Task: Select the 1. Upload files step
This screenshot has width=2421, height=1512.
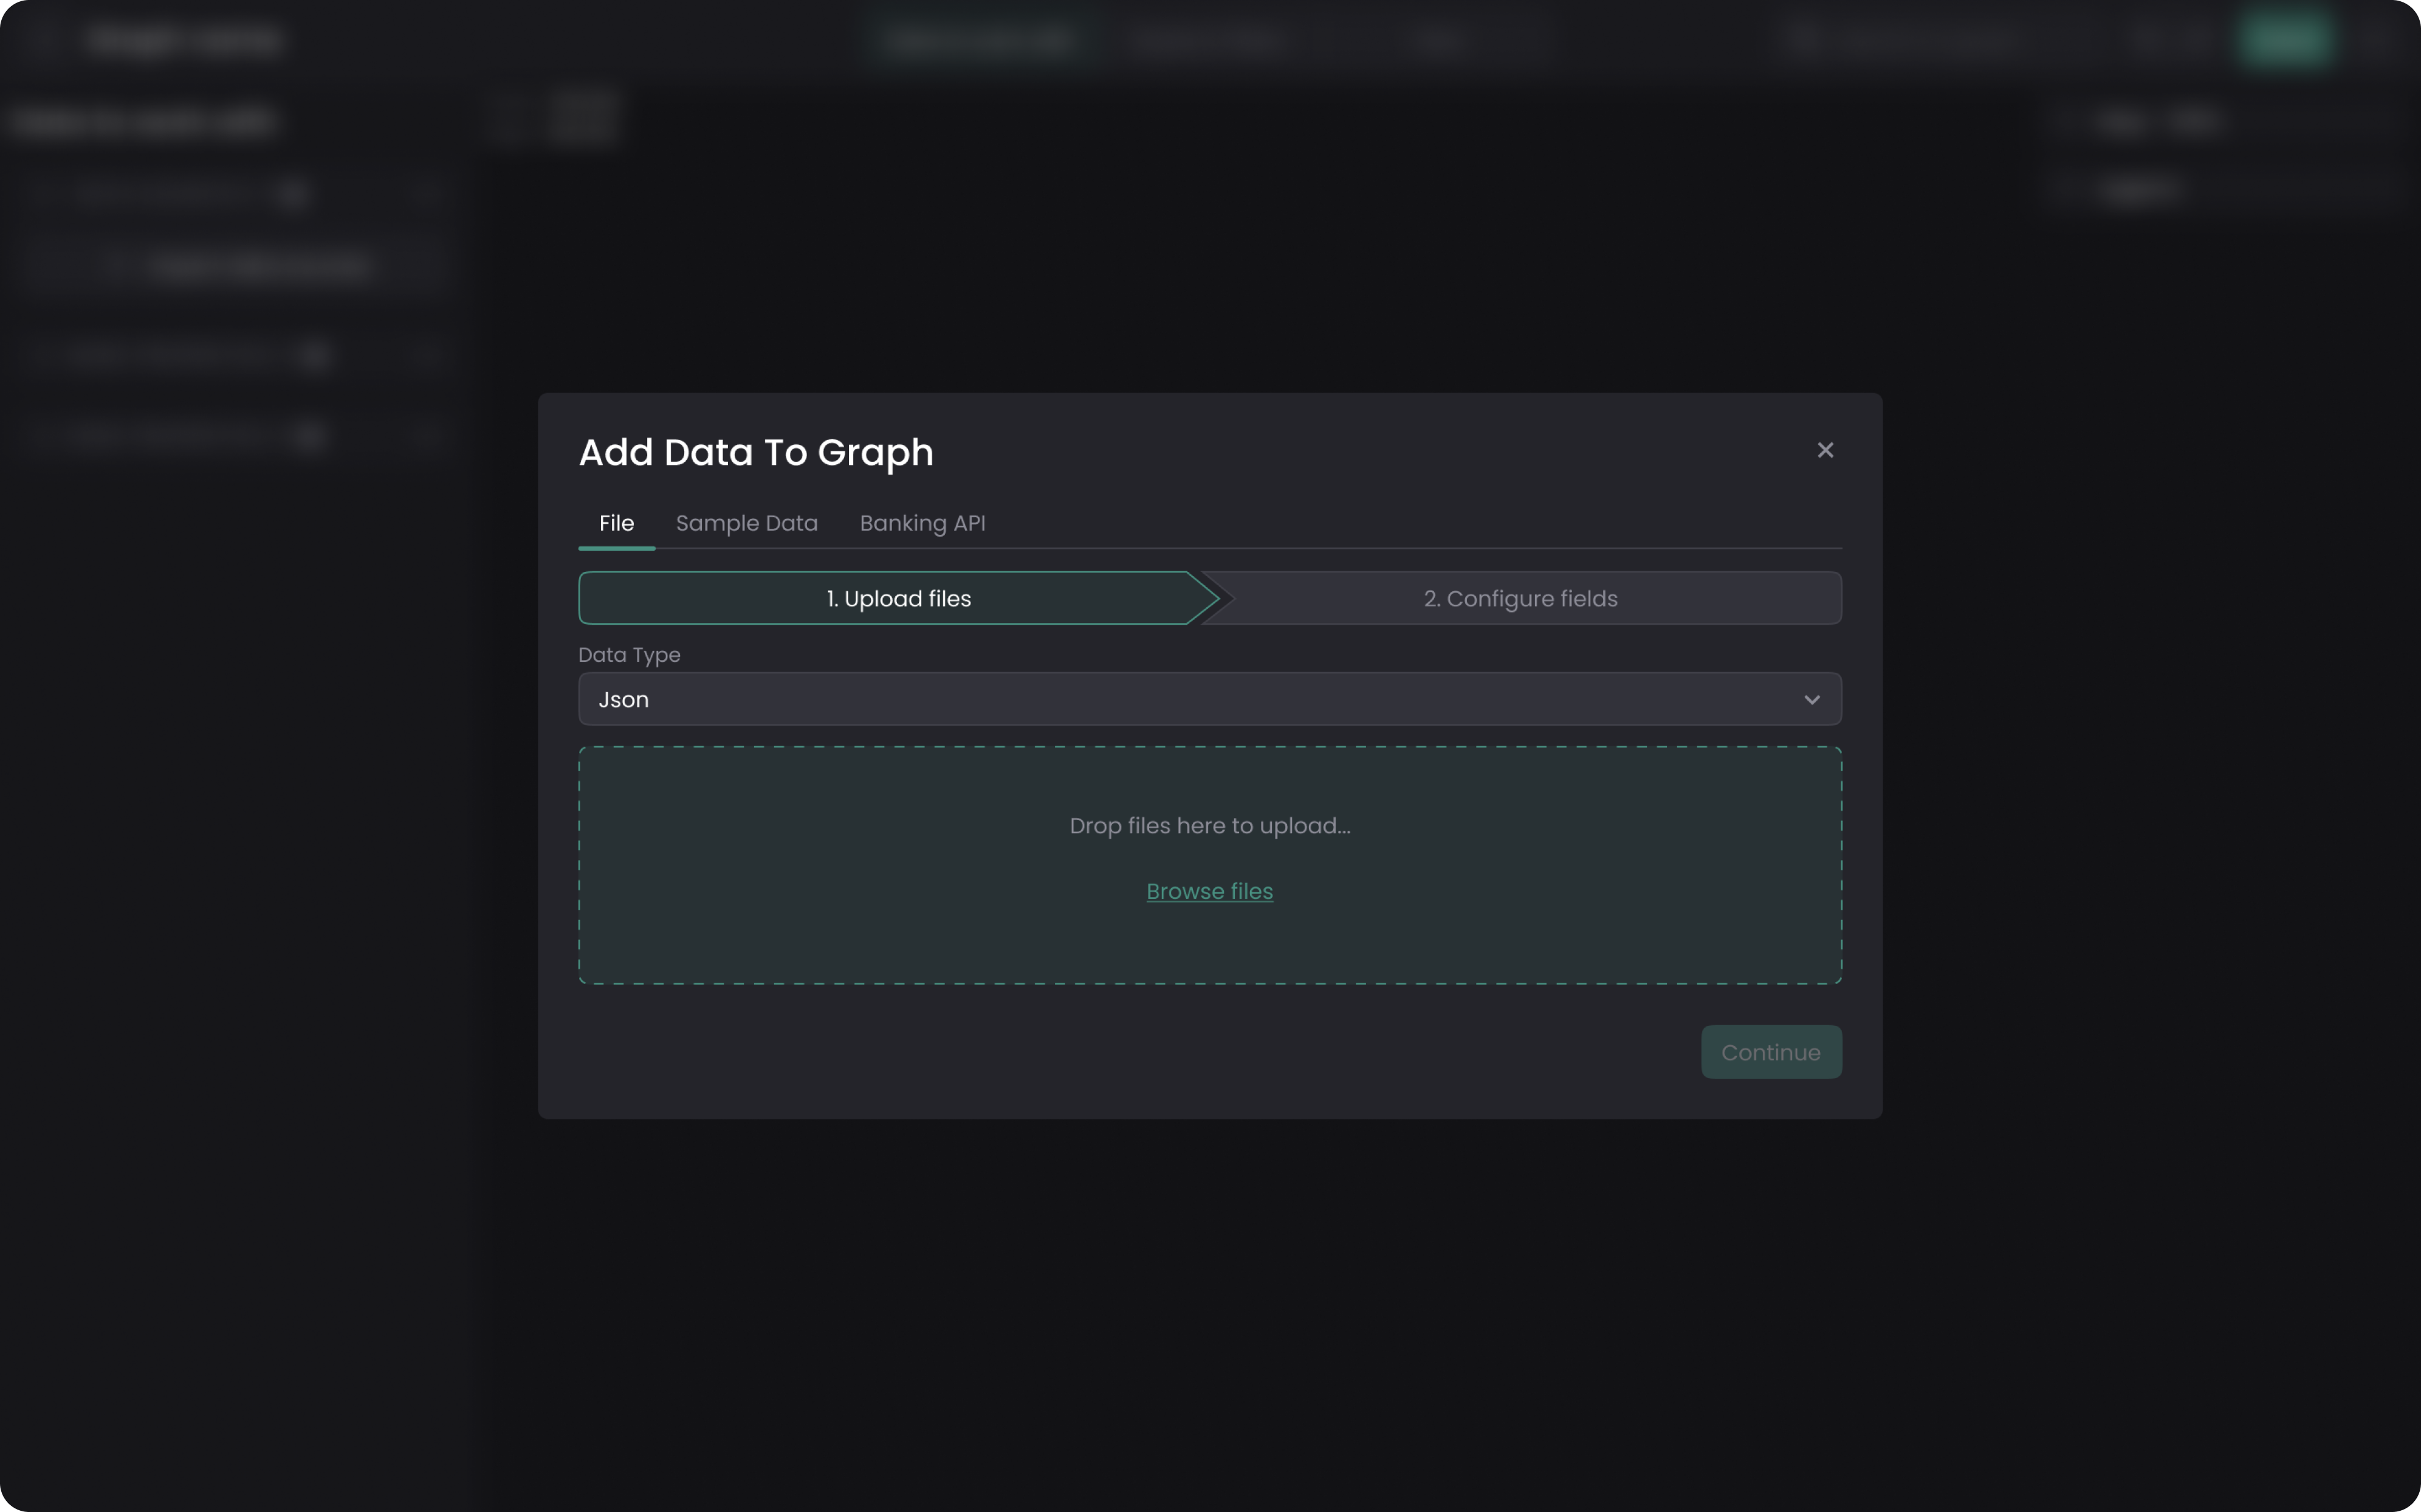Action: (898, 598)
